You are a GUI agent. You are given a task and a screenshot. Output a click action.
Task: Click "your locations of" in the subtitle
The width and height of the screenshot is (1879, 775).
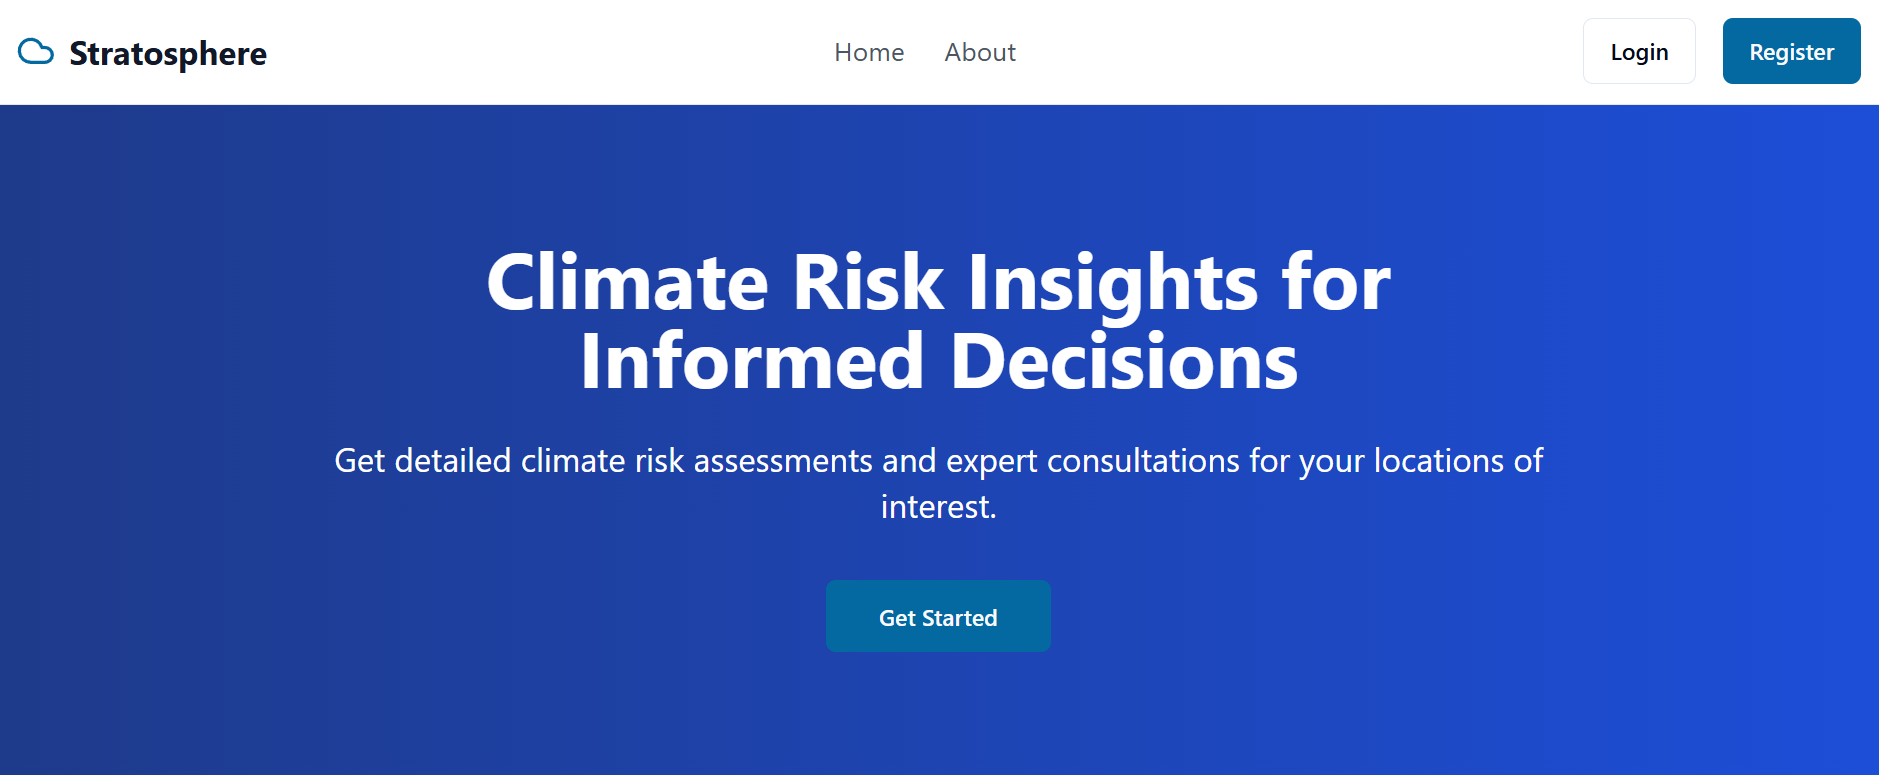(x=1421, y=461)
